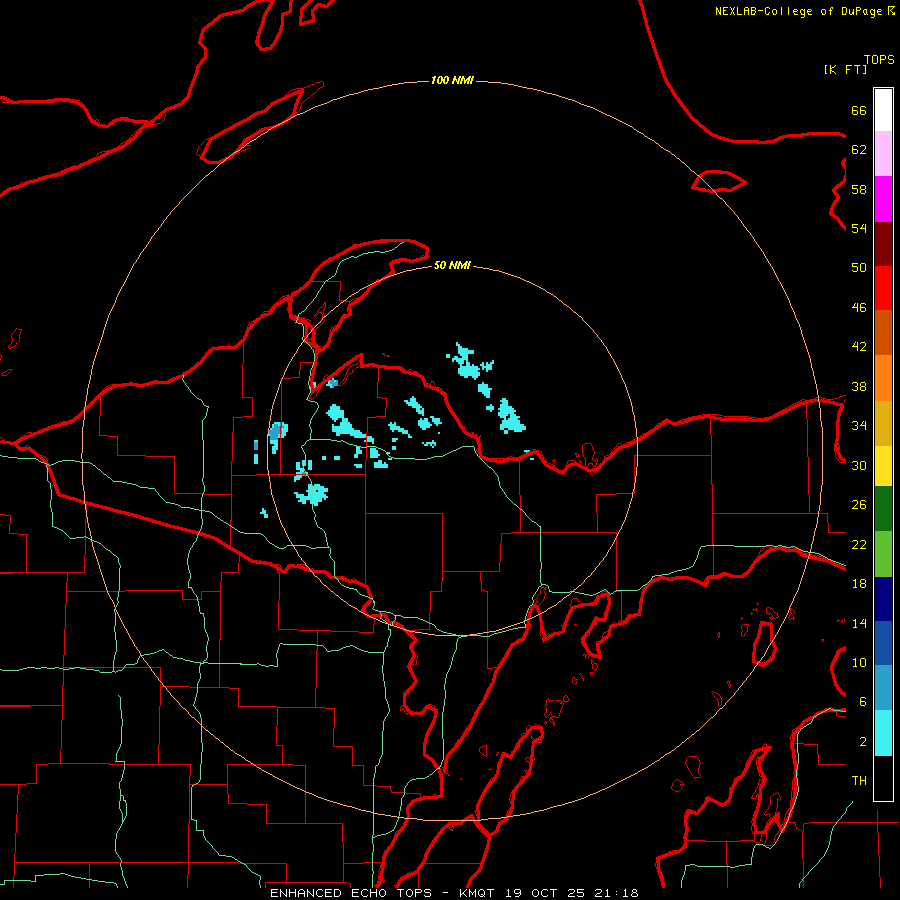Screen dimensions: 900x900
Task: Click the medium blue legend swatch above label 10
Action: [883, 643]
